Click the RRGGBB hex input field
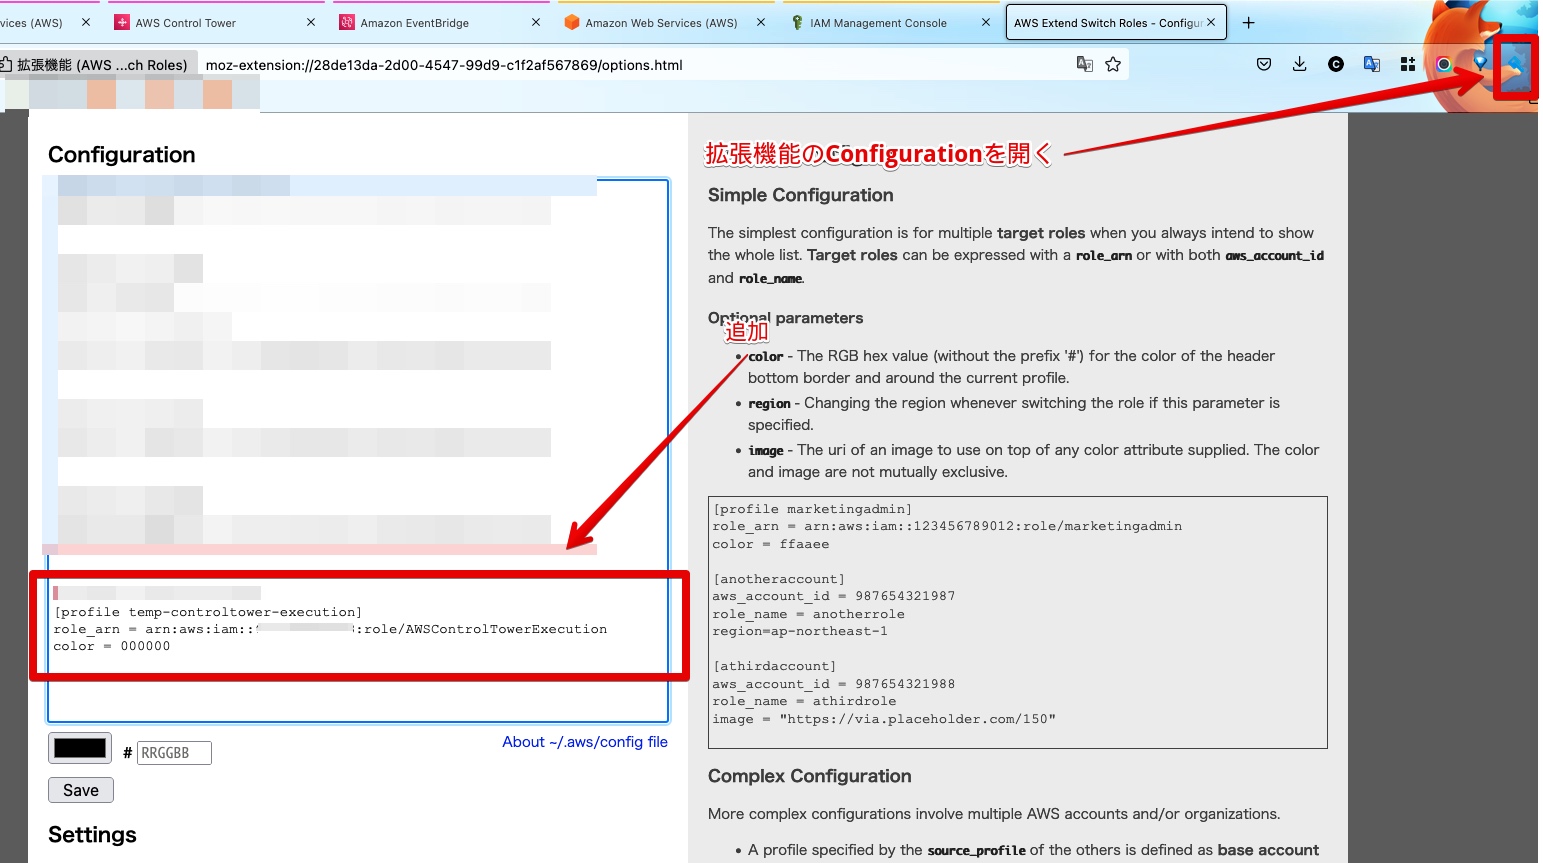This screenshot has height=863, width=1543. click(176, 752)
